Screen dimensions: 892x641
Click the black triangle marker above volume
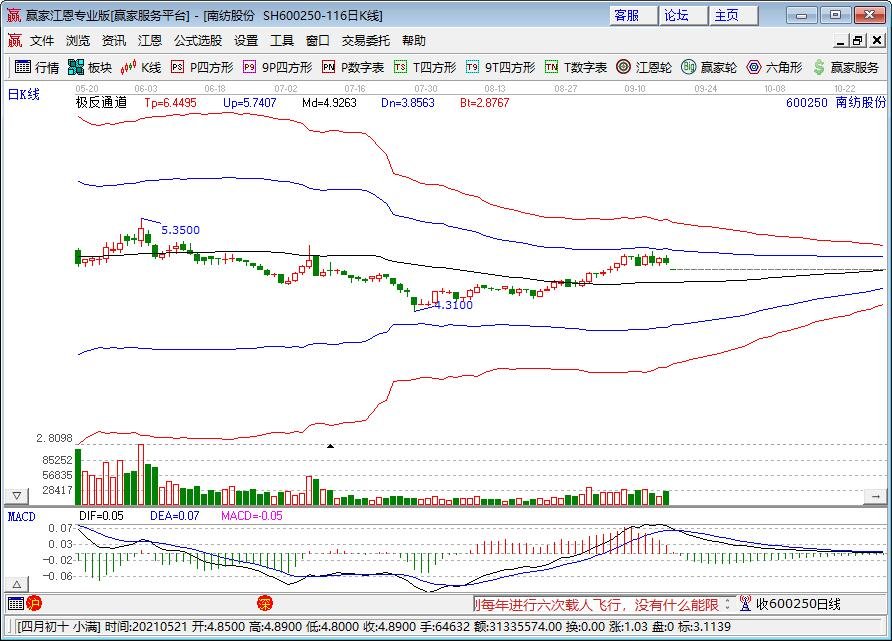click(330, 446)
